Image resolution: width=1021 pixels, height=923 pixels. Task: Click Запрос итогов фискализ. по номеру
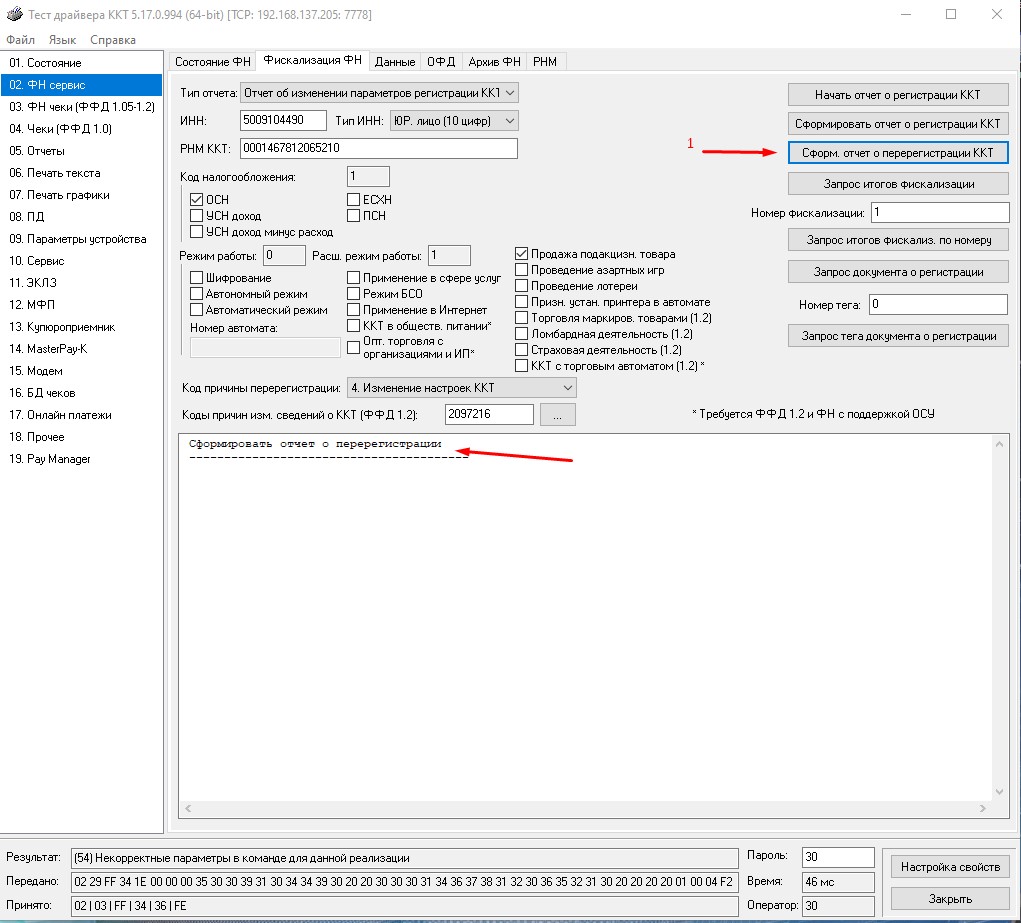tap(898, 240)
